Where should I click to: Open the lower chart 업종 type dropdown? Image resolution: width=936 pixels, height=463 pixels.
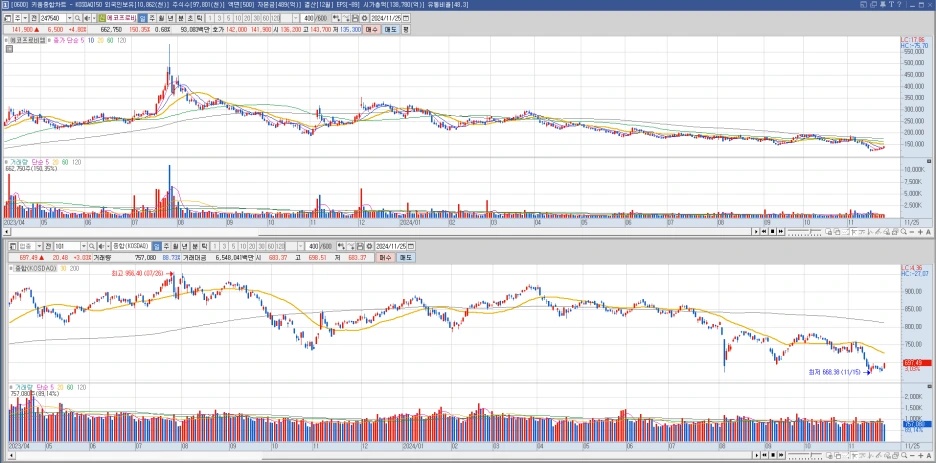(39, 246)
